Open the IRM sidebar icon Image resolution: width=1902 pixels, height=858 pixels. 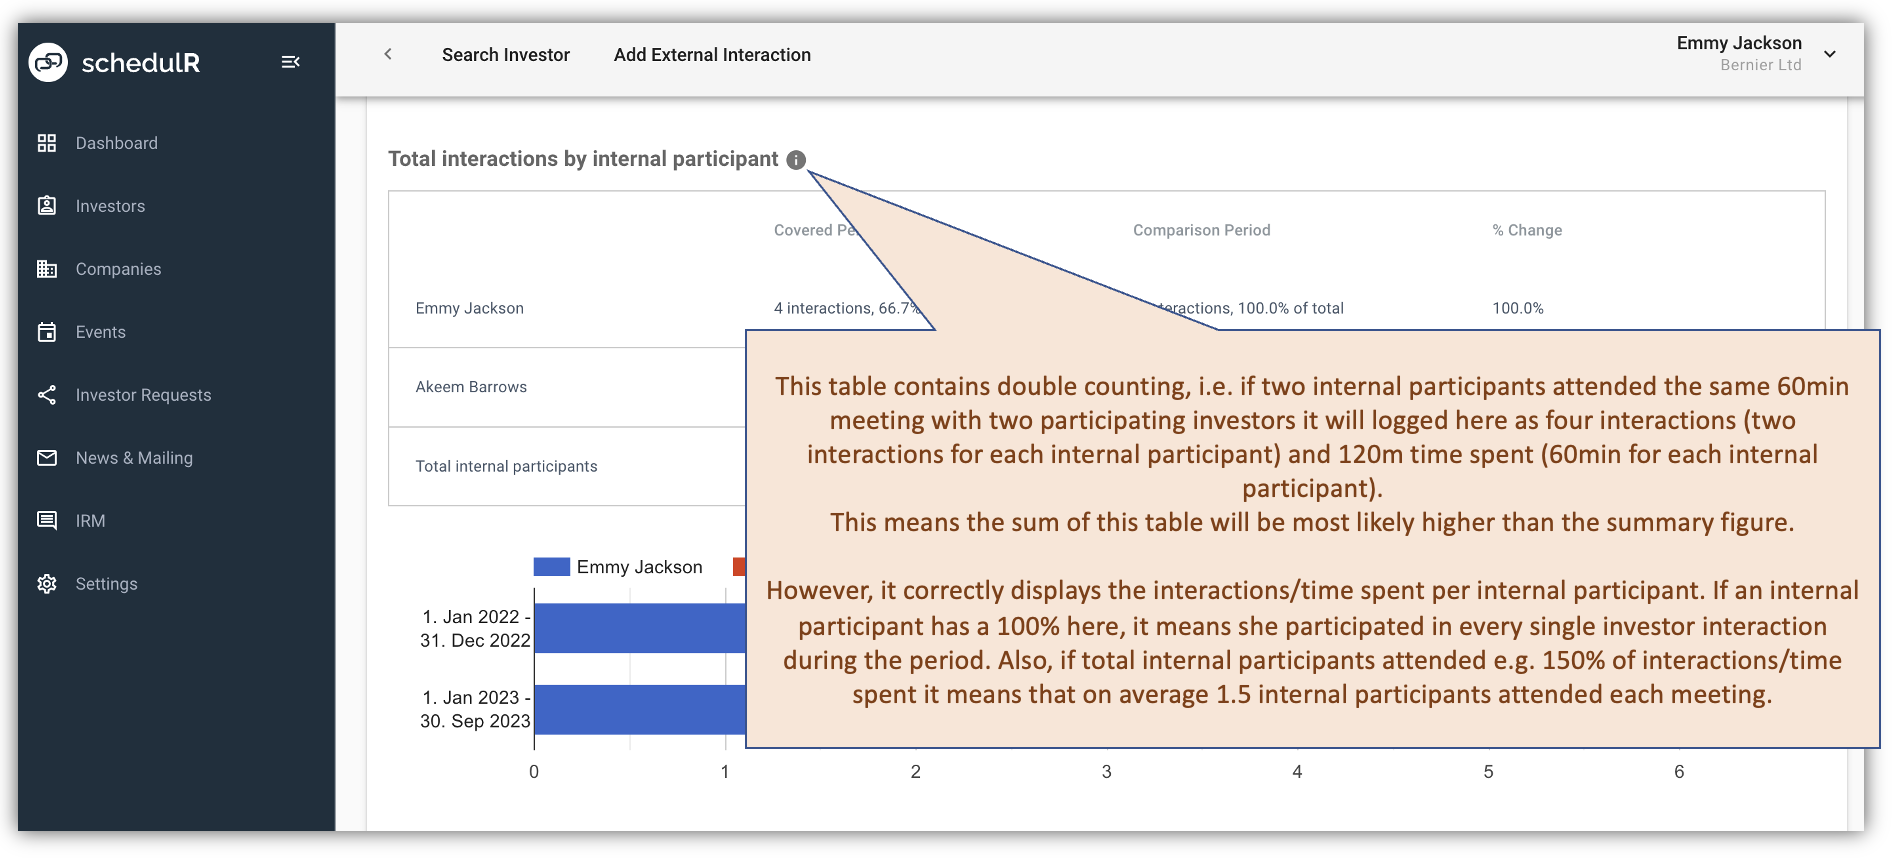[x=47, y=520]
